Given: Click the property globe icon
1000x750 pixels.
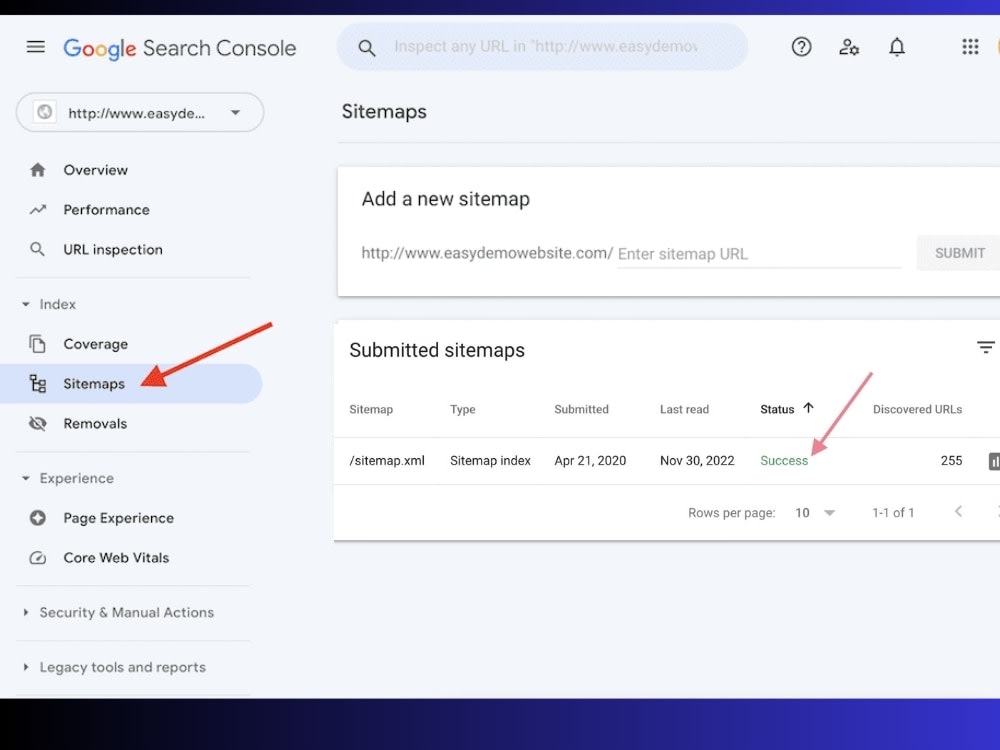Looking at the screenshot, I should (x=45, y=112).
